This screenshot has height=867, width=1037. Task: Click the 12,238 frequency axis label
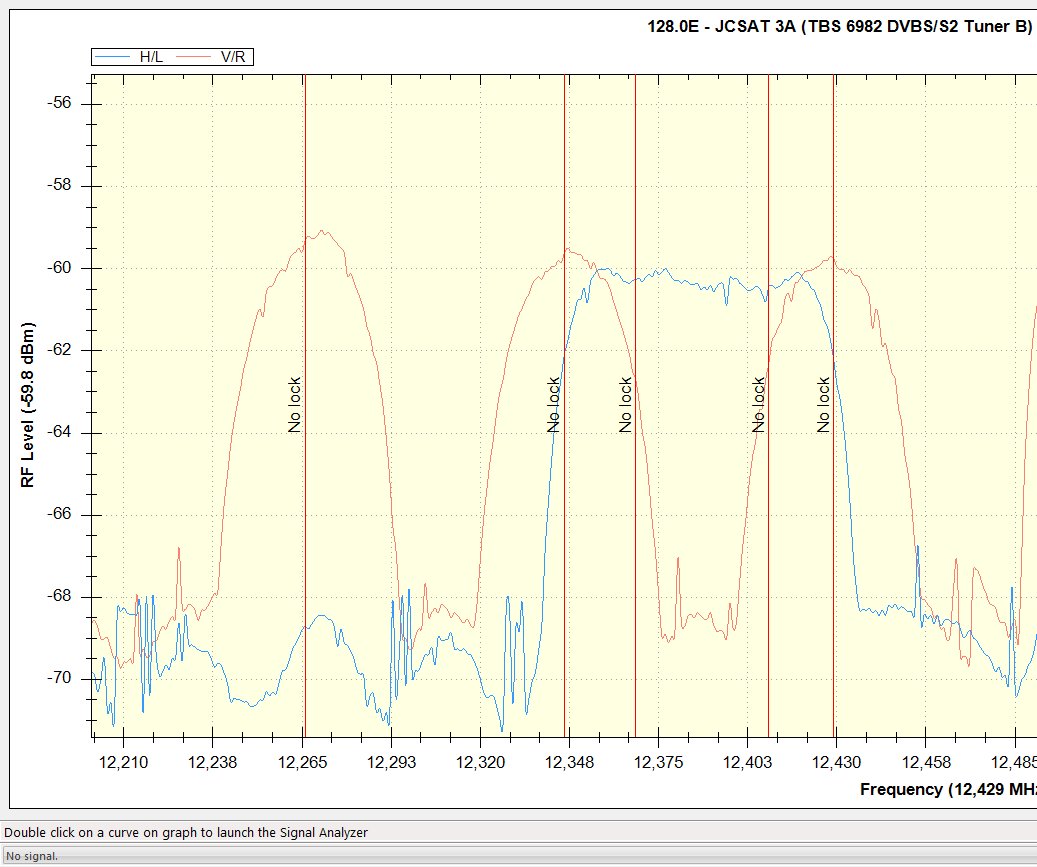(212, 763)
